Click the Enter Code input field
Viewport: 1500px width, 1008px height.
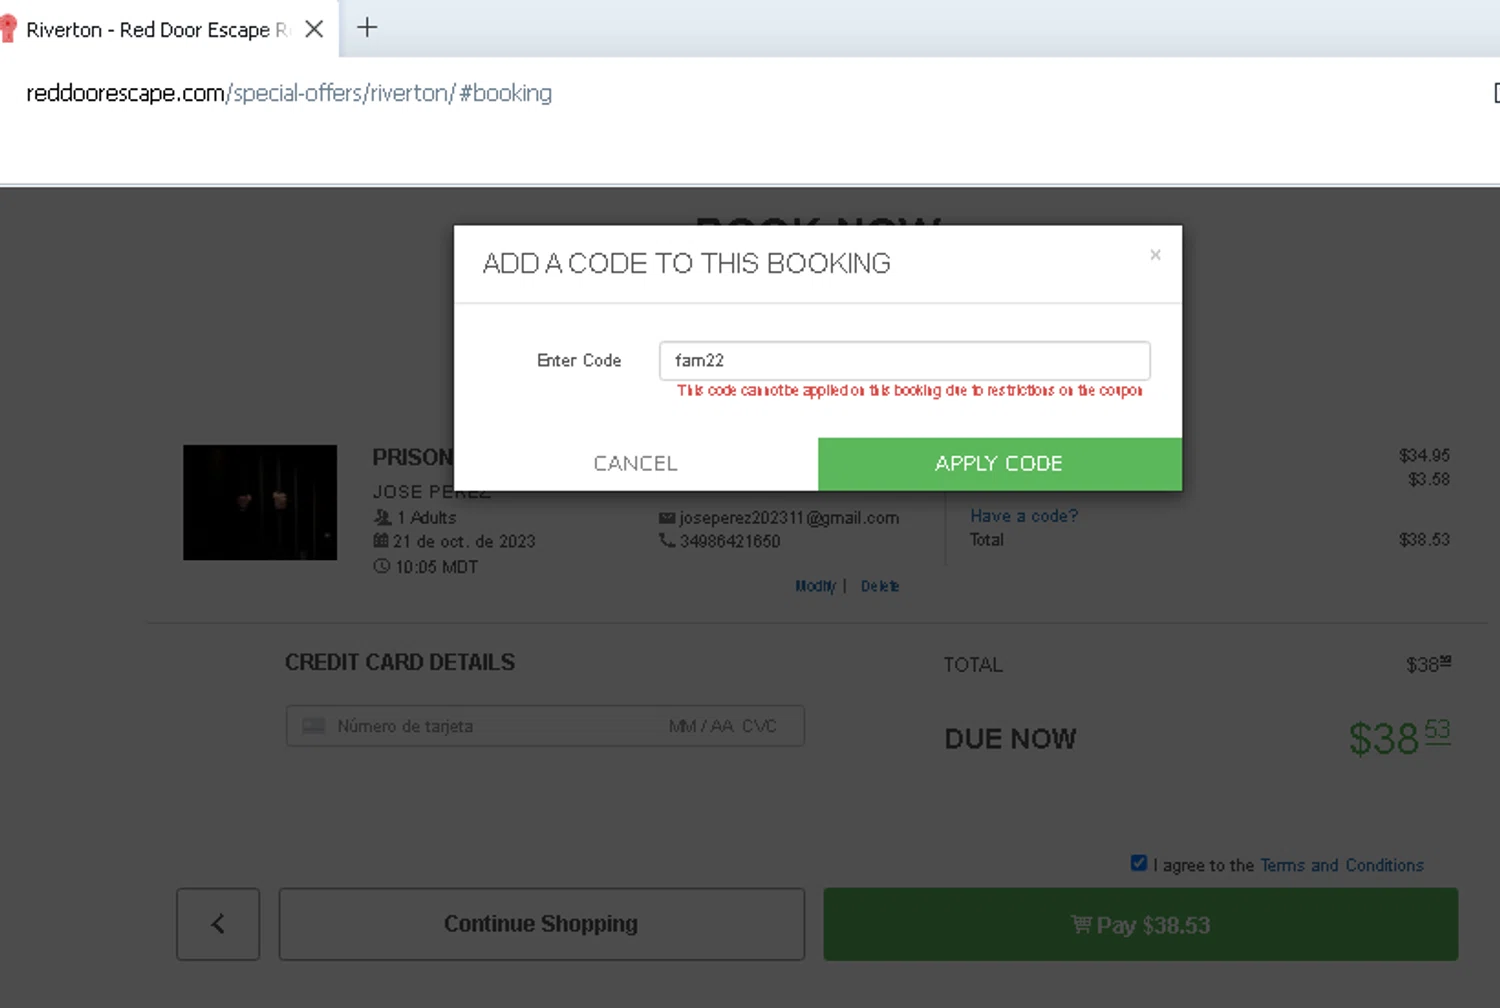(904, 361)
